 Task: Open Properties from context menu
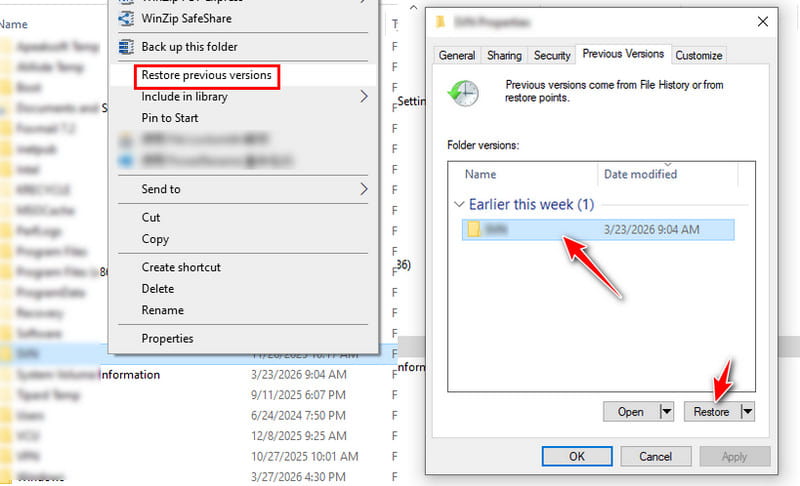point(167,339)
